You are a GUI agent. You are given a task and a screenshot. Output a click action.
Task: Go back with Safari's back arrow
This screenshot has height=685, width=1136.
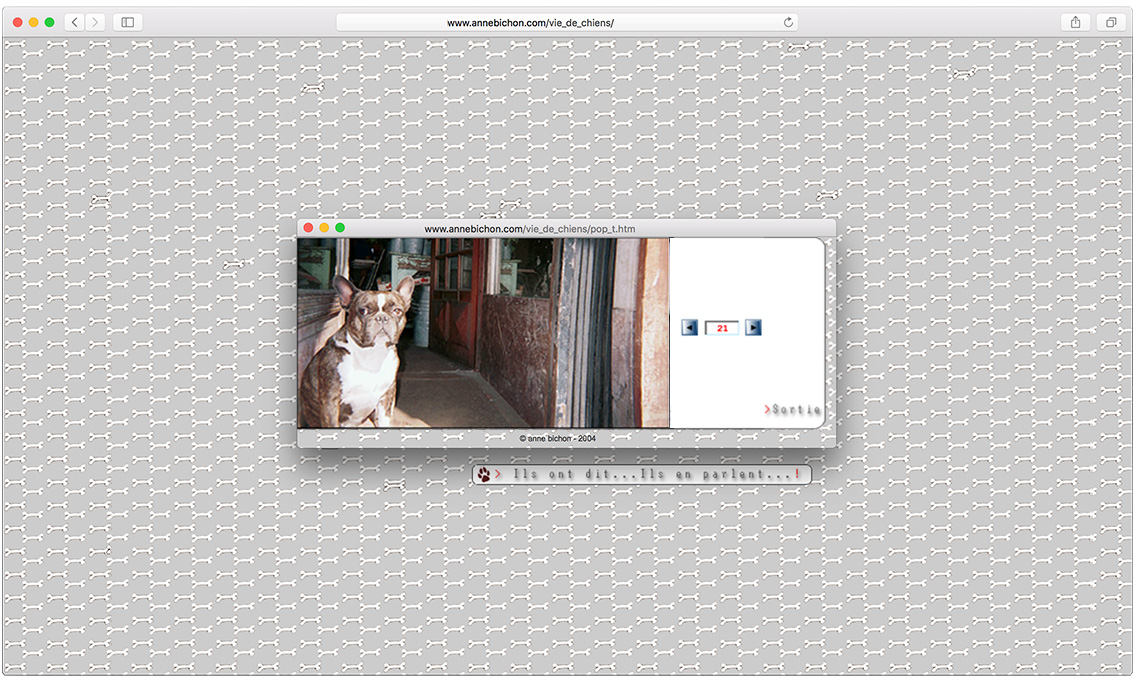pyautogui.click(x=75, y=22)
